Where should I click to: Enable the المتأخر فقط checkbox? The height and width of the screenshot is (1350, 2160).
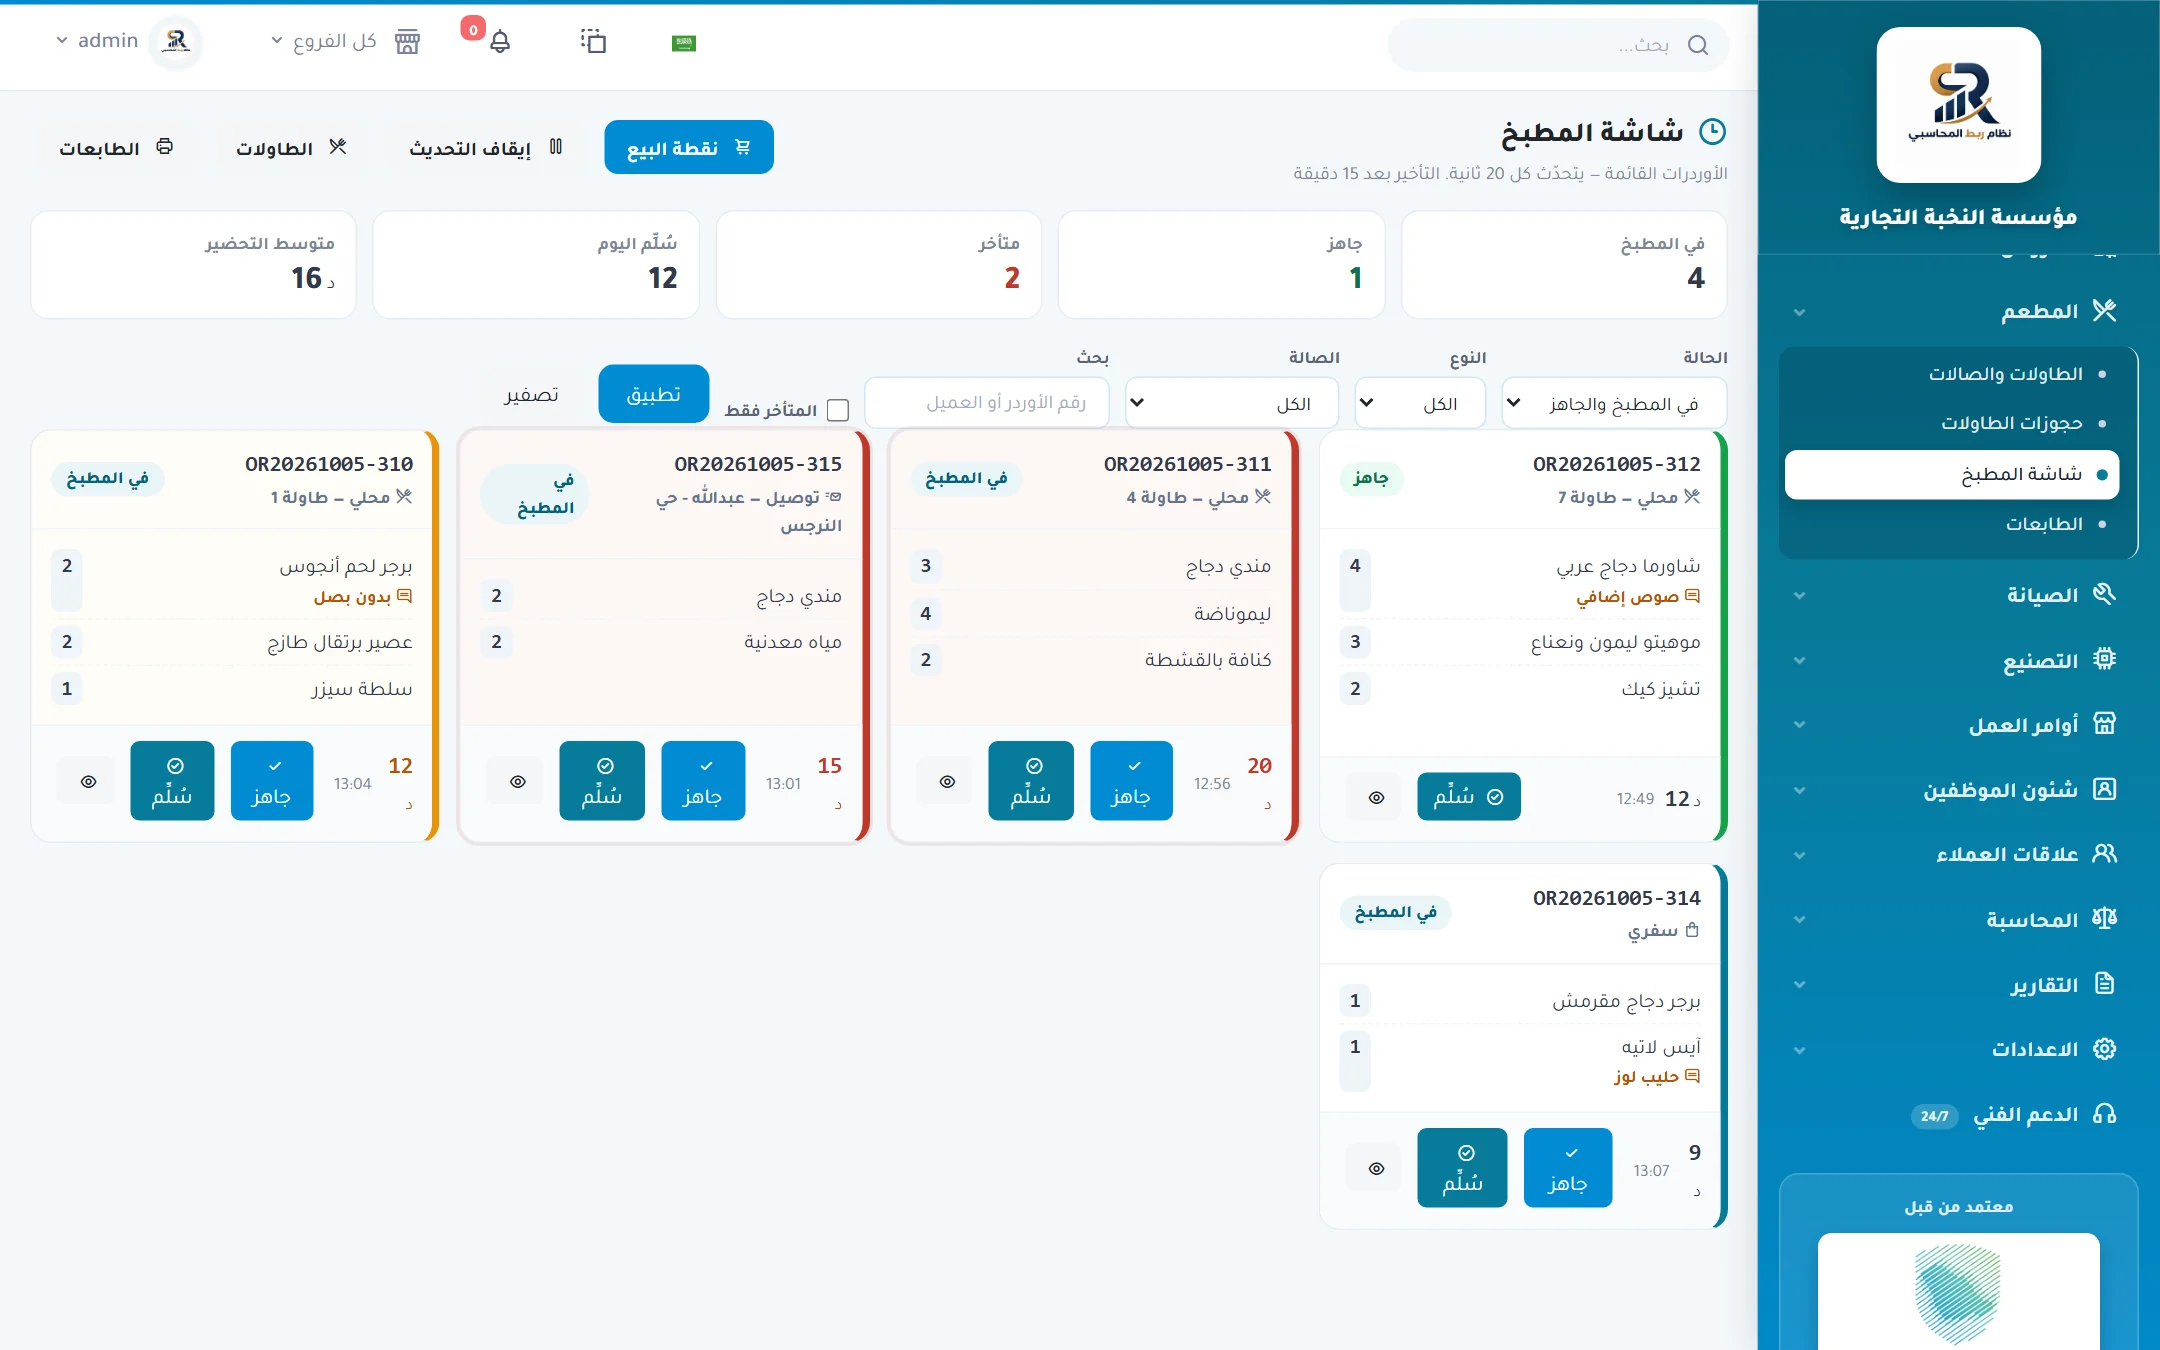pyautogui.click(x=838, y=410)
